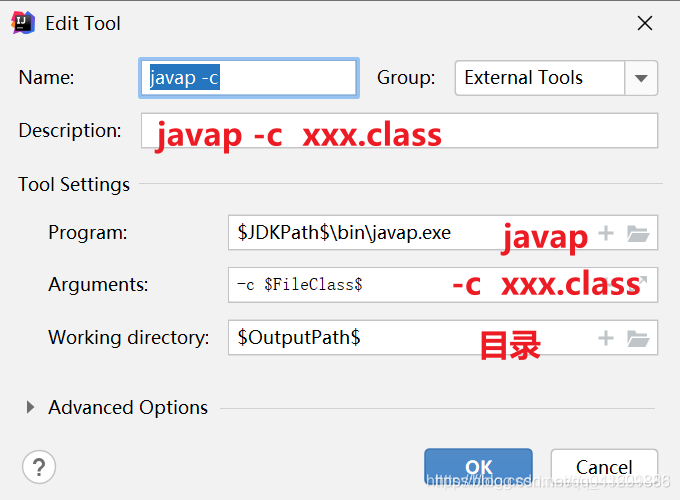Viewport: 680px width, 500px height.
Task: Click the Description label
Action: point(70,131)
